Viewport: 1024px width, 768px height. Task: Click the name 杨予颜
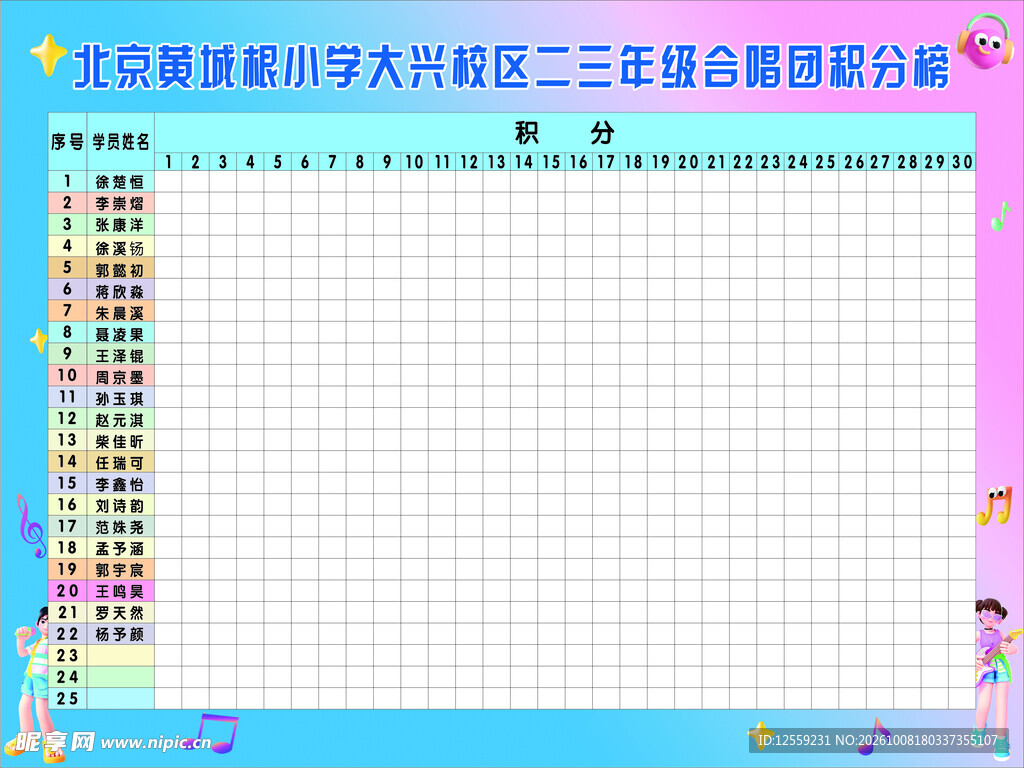tap(120, 634)
